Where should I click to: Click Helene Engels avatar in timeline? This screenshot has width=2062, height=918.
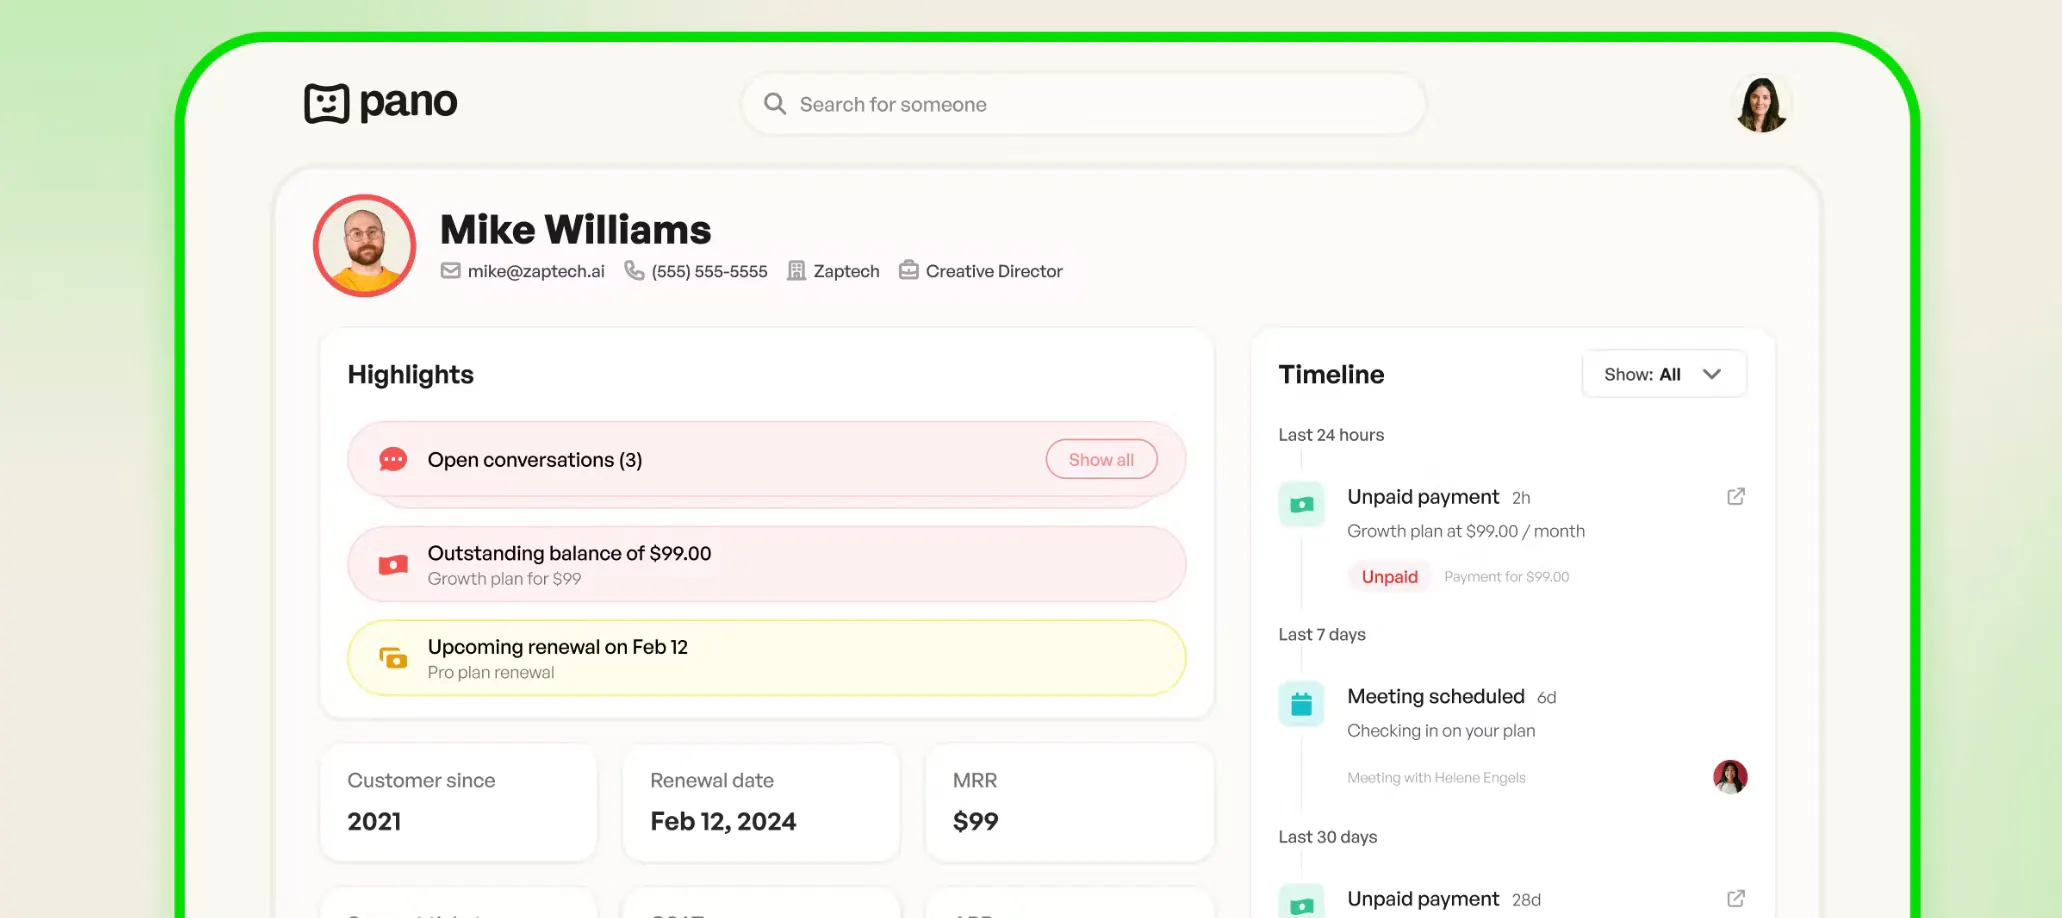(1730, 777)
